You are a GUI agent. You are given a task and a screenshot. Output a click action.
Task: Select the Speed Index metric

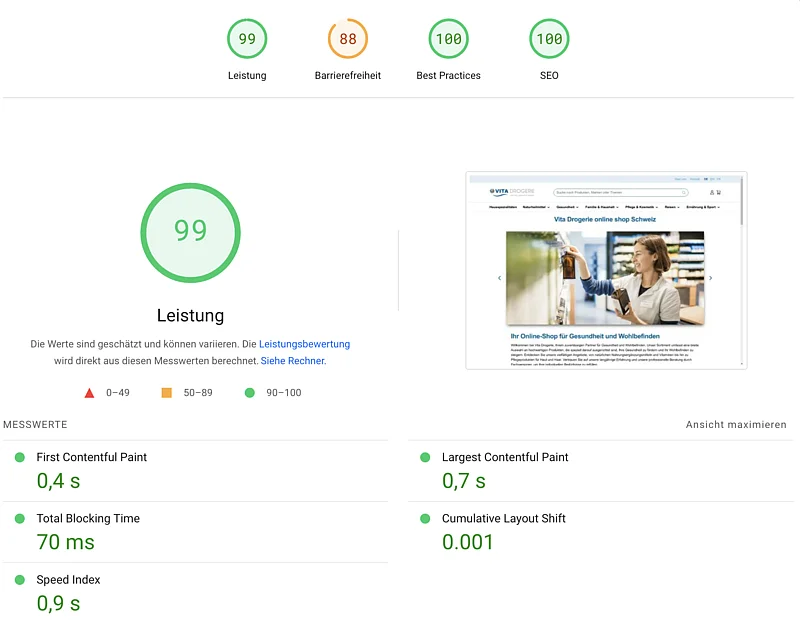pos(69,580)
